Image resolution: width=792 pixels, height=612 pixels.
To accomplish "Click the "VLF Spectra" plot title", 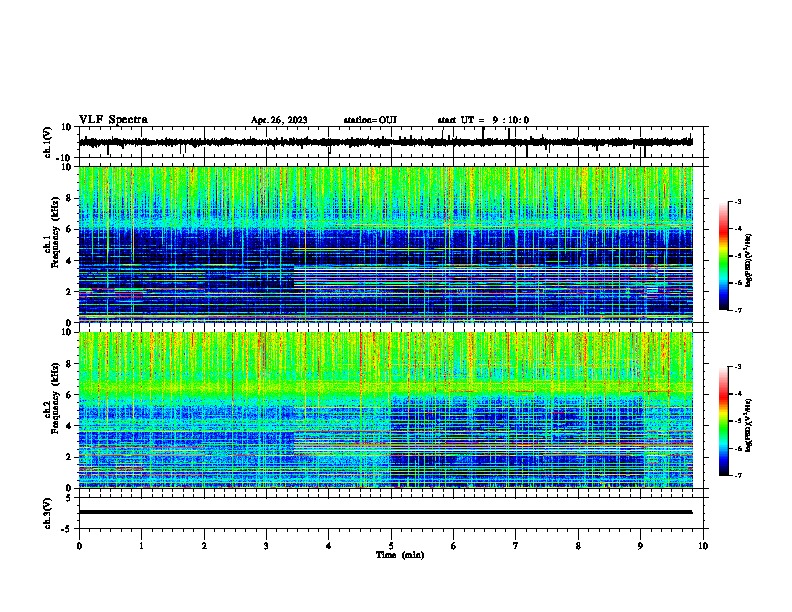I will coord(113,120).
